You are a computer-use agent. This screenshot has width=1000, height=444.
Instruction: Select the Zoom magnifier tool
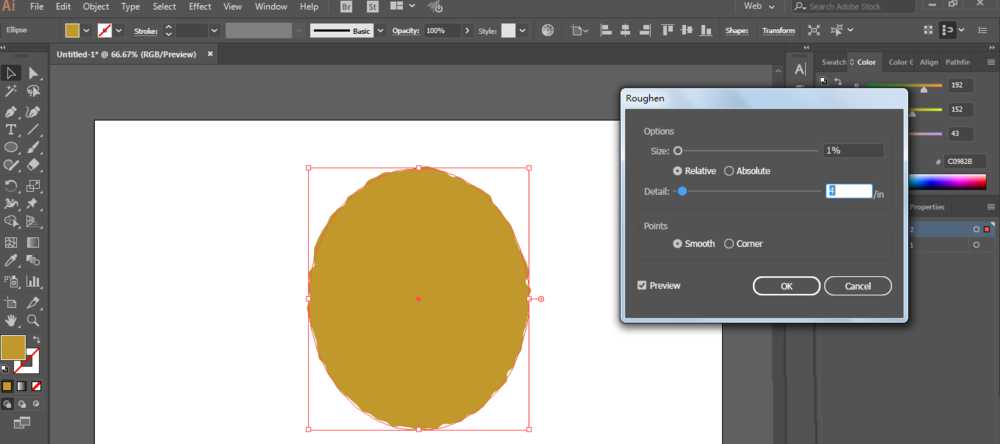33,320
